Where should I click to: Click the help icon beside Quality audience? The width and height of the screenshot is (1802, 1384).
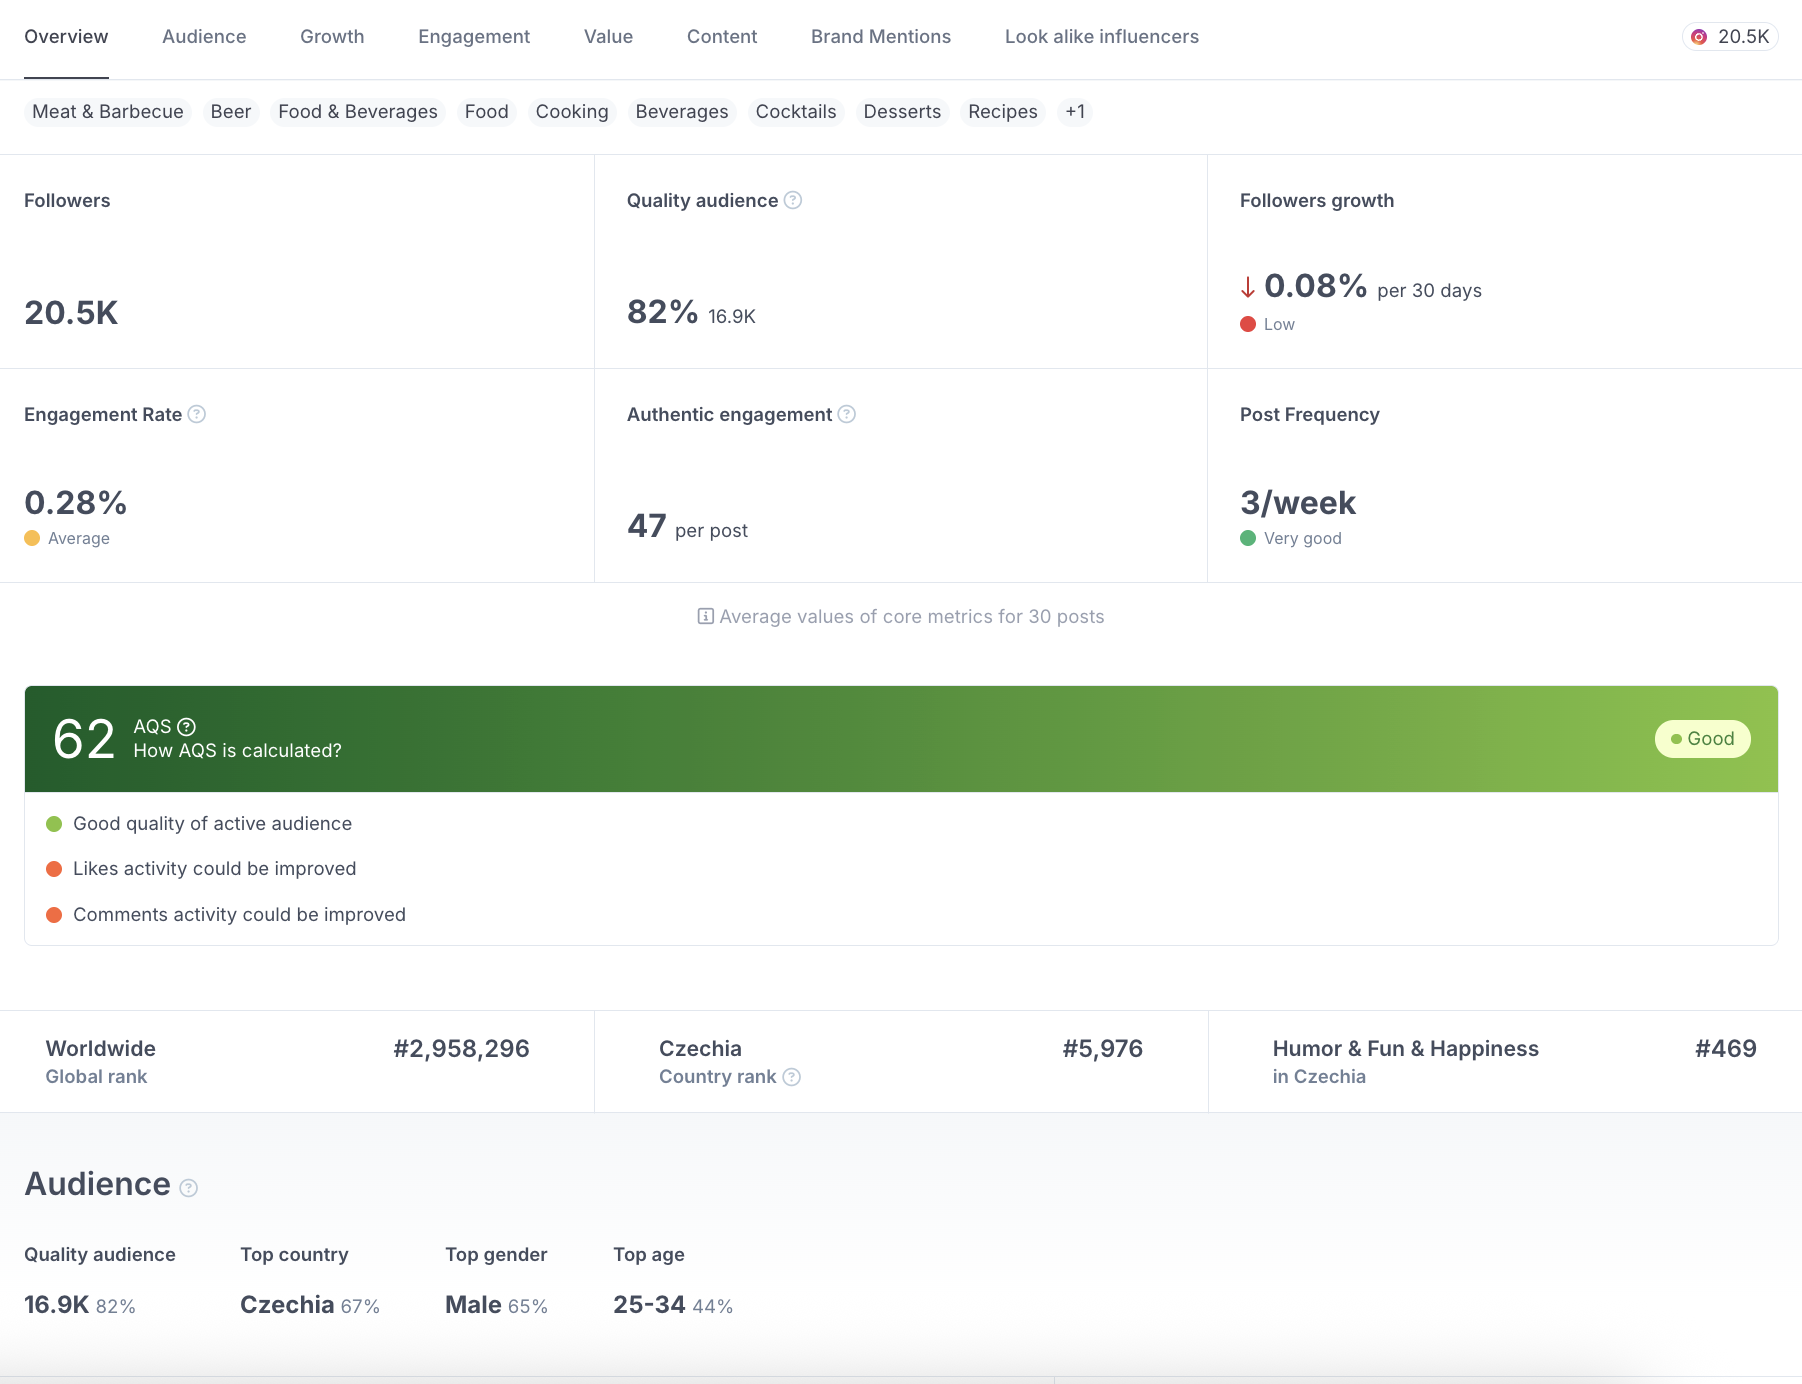[793, 200]
